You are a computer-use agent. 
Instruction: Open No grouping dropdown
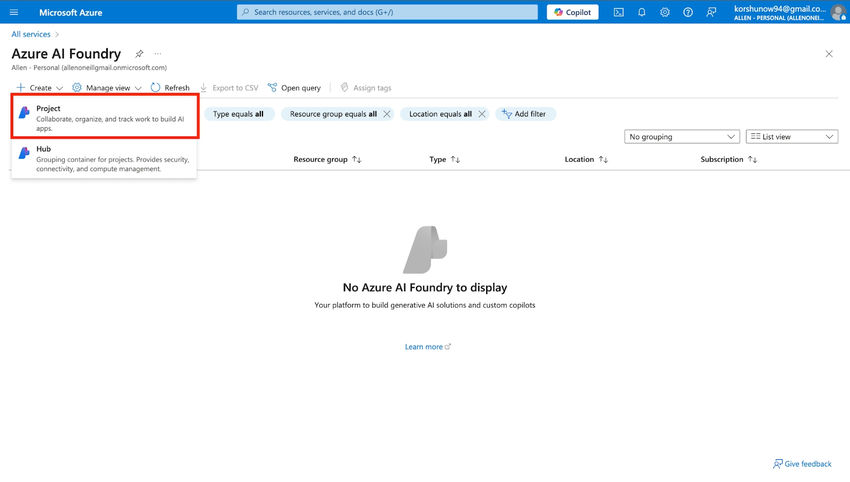pos(681,137)
